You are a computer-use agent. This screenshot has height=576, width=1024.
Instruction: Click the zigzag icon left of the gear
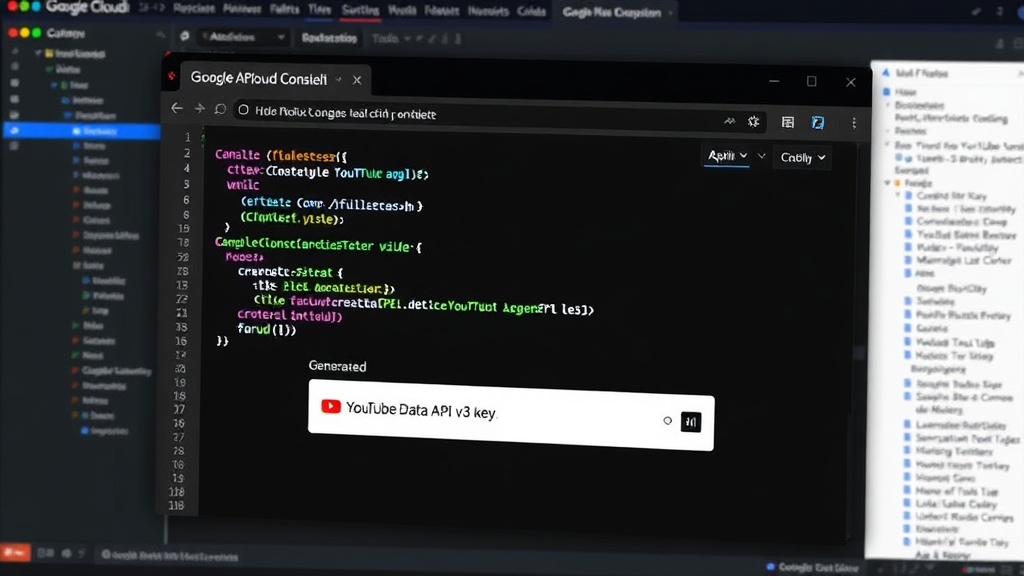(x=729, y=121)
